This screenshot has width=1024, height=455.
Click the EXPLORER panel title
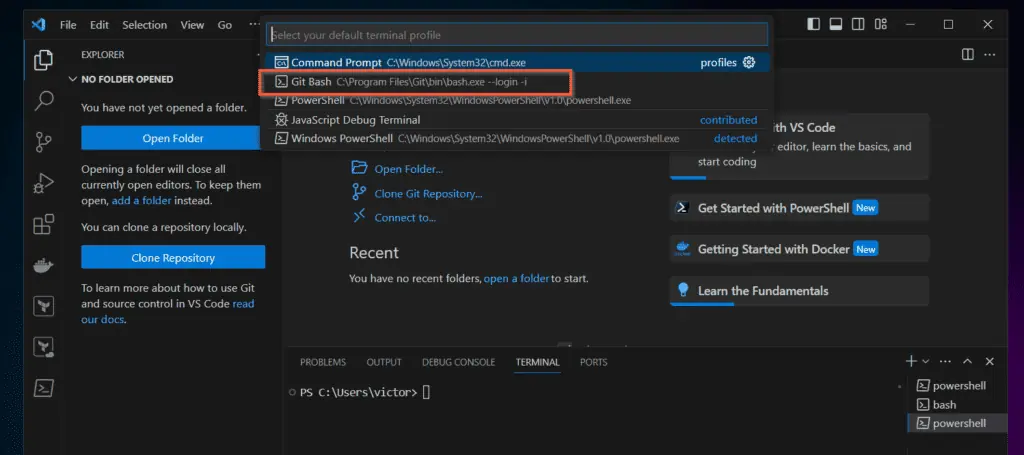[103, 55]
